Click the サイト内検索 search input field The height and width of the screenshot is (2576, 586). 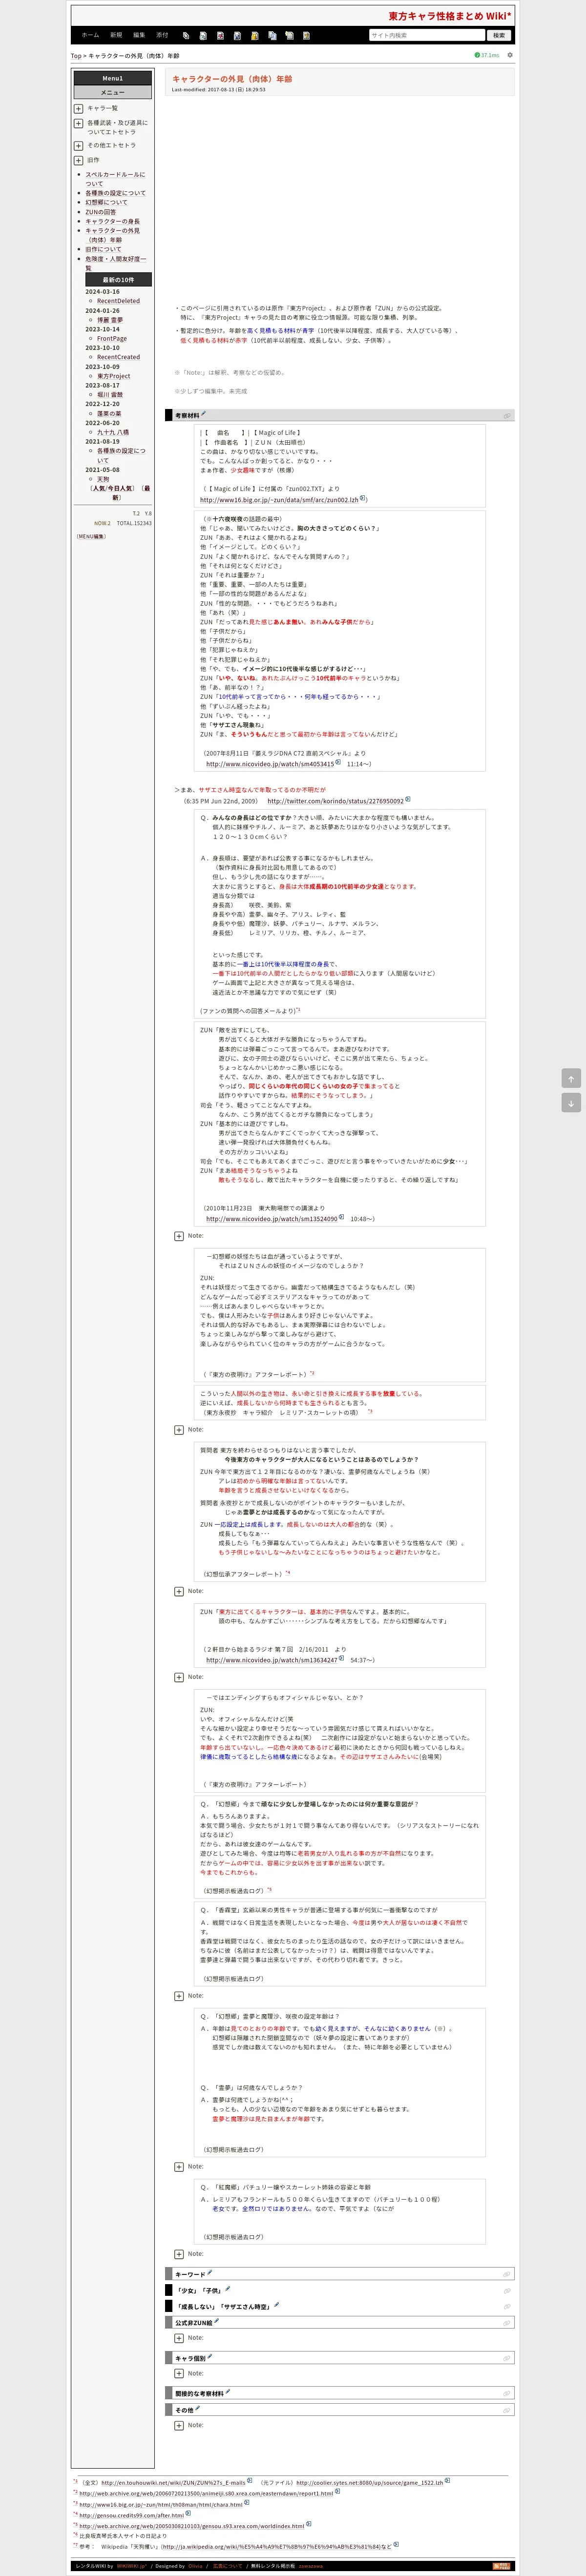(426, 35)
